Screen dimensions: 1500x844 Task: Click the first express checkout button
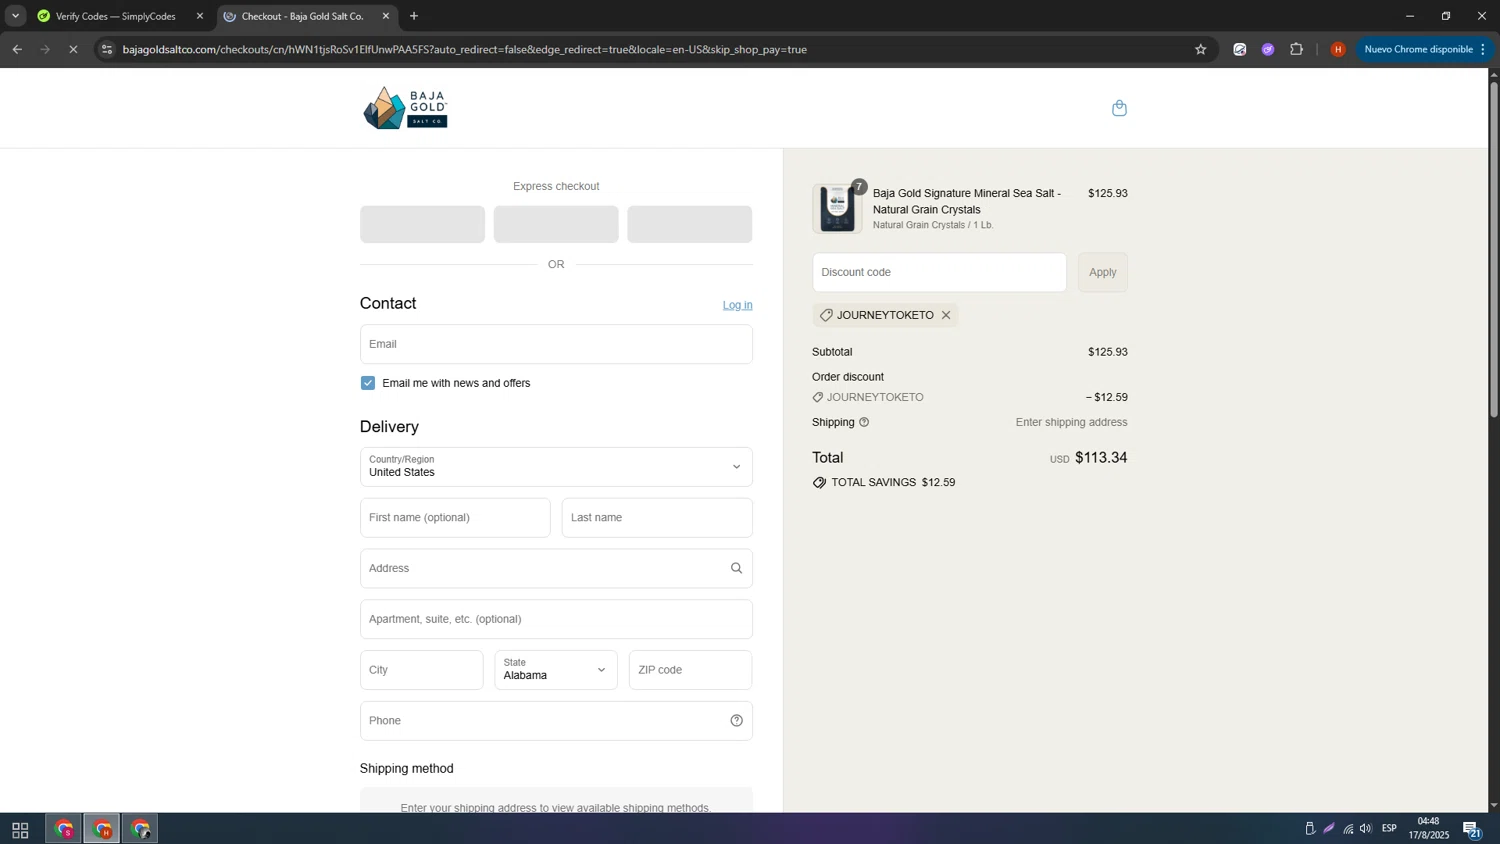pos(422,224)
